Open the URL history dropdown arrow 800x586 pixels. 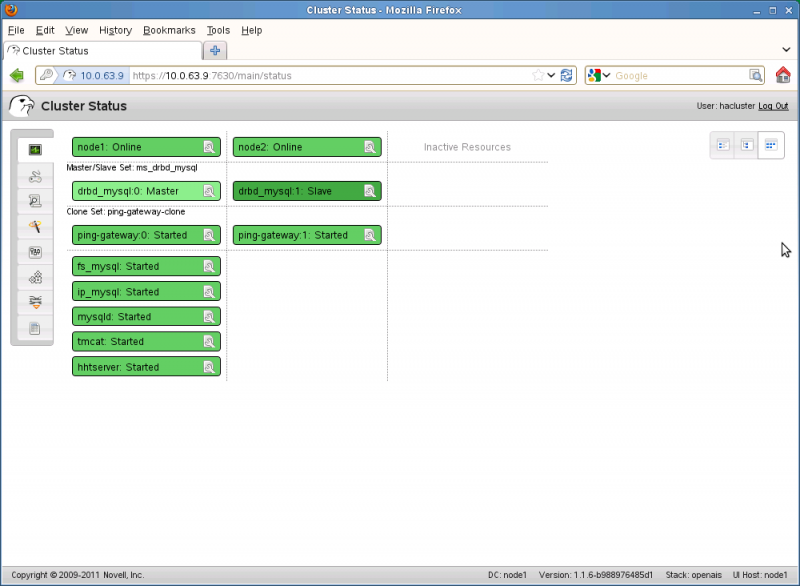click(551, 75)
